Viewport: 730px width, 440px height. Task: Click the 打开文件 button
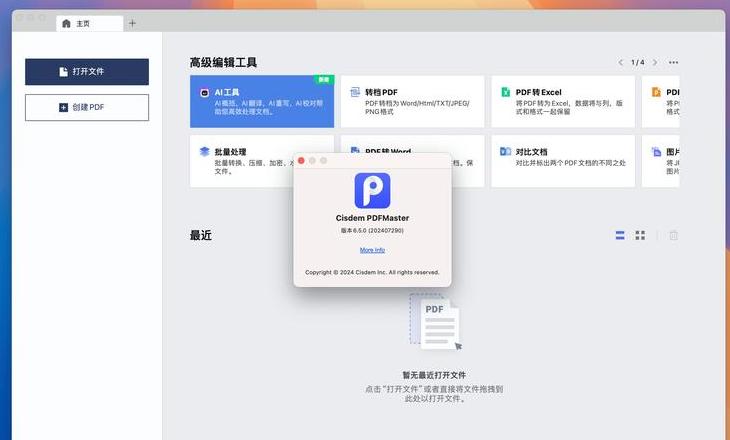point(87,72)
